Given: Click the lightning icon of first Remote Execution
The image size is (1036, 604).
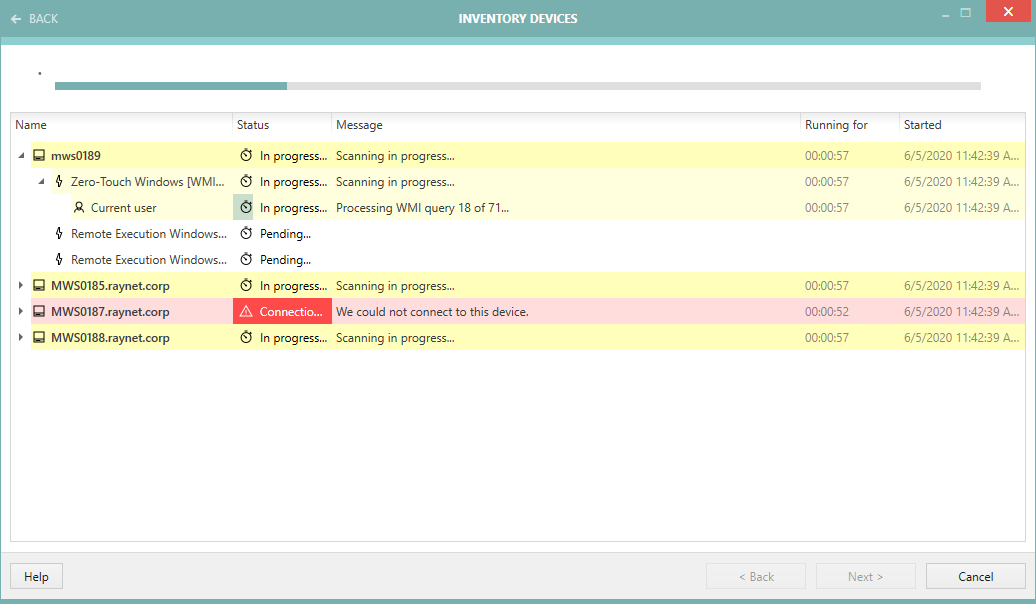Looking at the screenshot, I should pos(59,234).
